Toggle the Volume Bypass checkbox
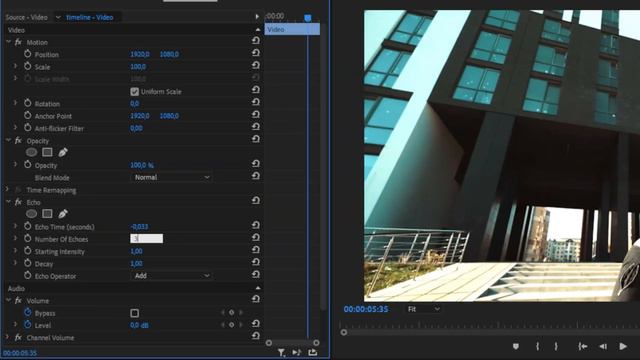This screenshot has width=640, height=360. click(x=134, y=313)
